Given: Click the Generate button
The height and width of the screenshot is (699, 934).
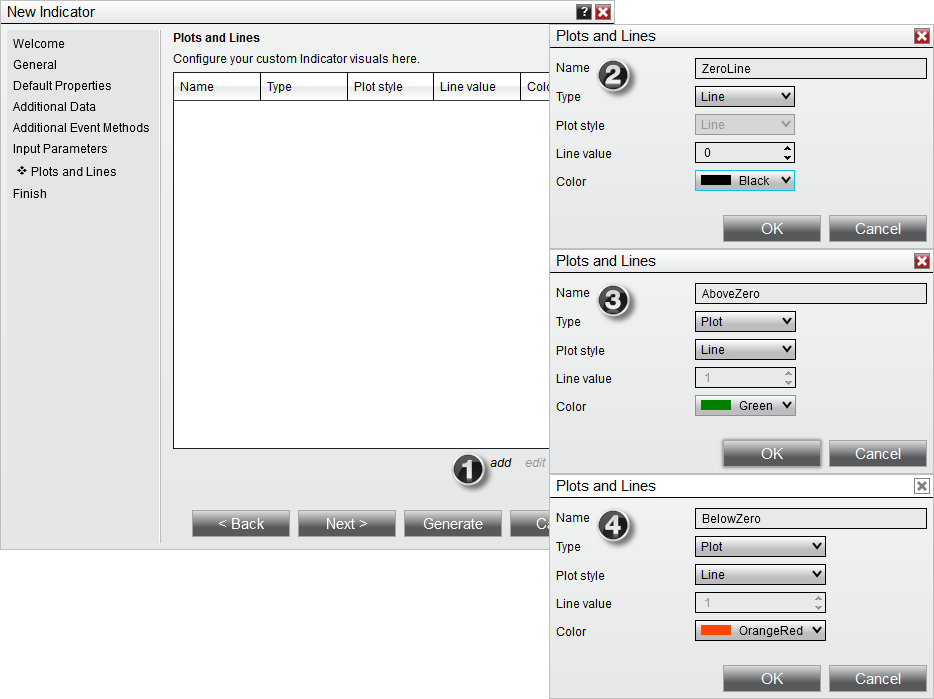Looking at the screenshot, I should coord(452,523).
